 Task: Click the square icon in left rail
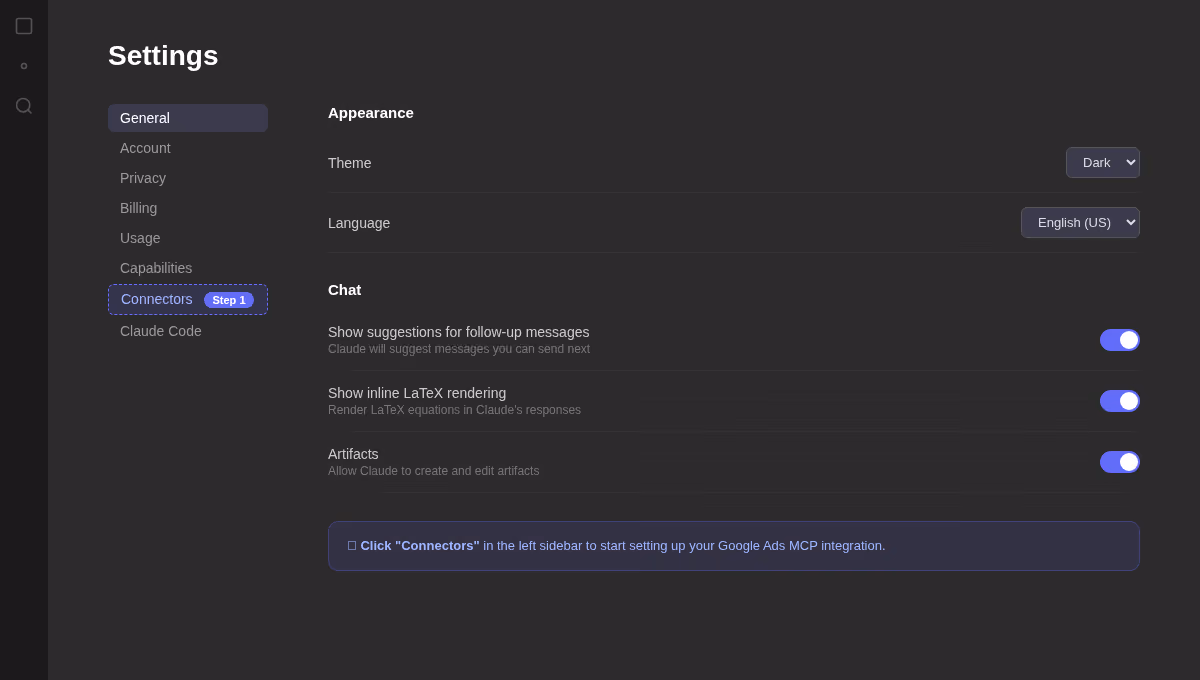tap(24, 26)
